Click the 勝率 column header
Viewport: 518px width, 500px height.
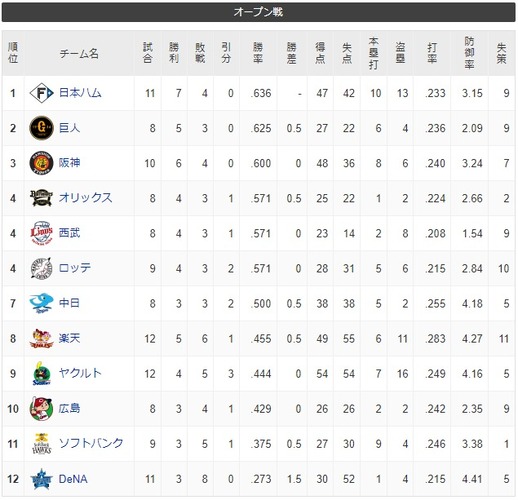click(x=258, y=53)
